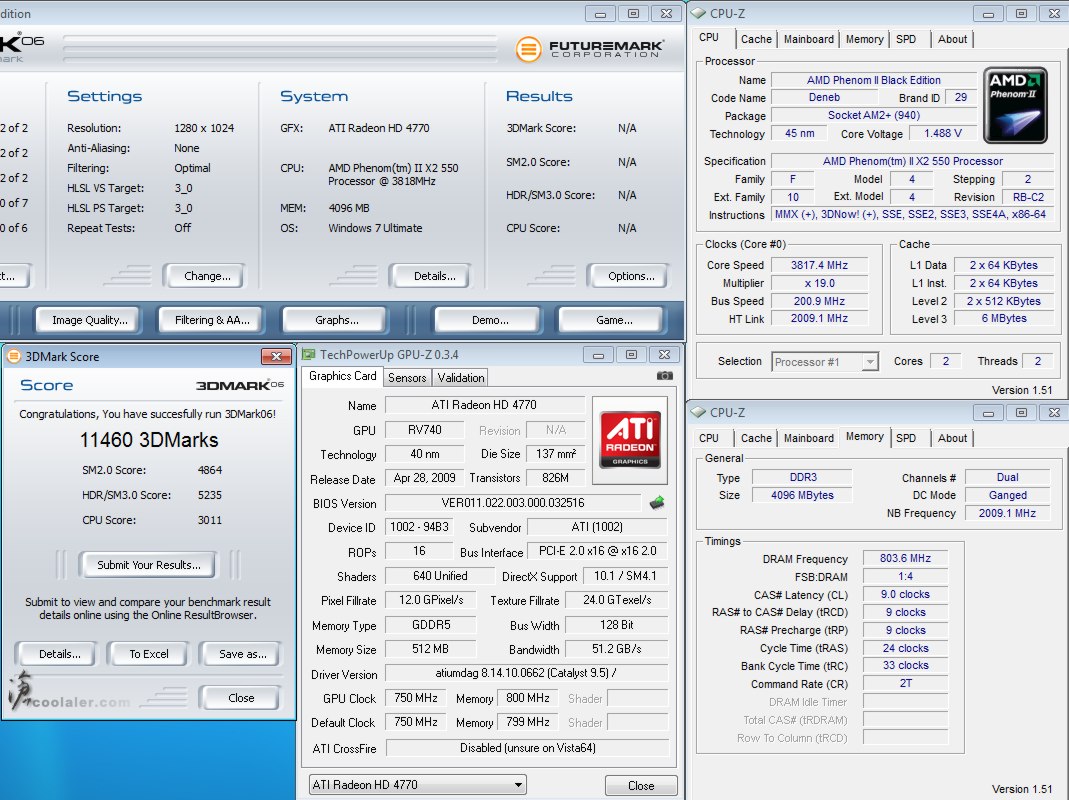Click the ATI CrossFire Disabled field

coord(527,748)
